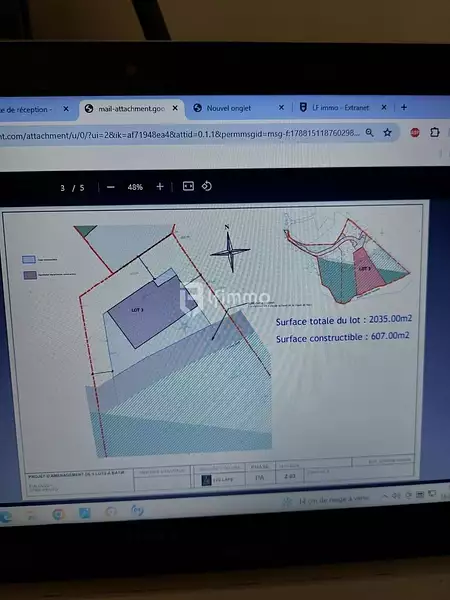Open the address bar zoom magnifier icon
450x600 pixels.
pyautogui.click(x=369, y=133)
